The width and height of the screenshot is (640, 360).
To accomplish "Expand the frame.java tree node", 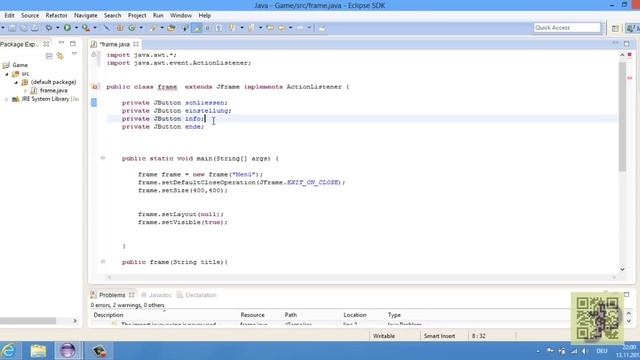I will [25, 91].
